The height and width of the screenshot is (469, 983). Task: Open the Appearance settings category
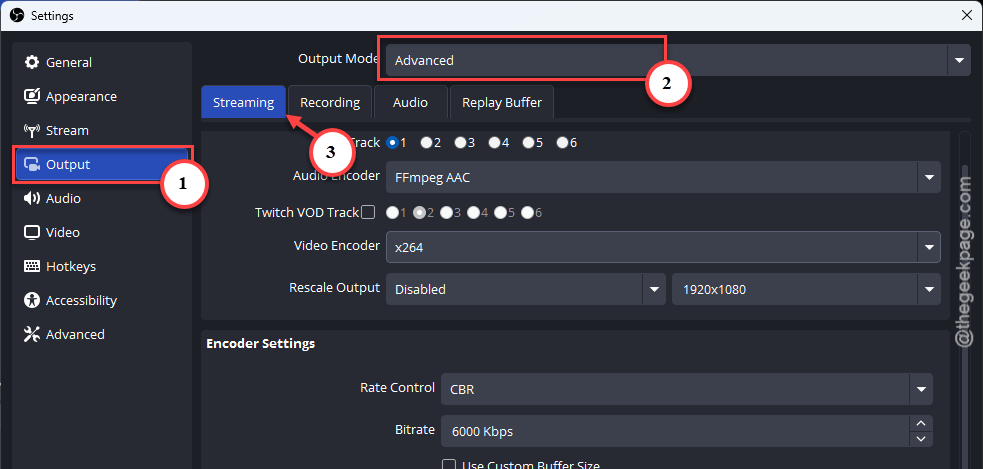coord(103,97)
